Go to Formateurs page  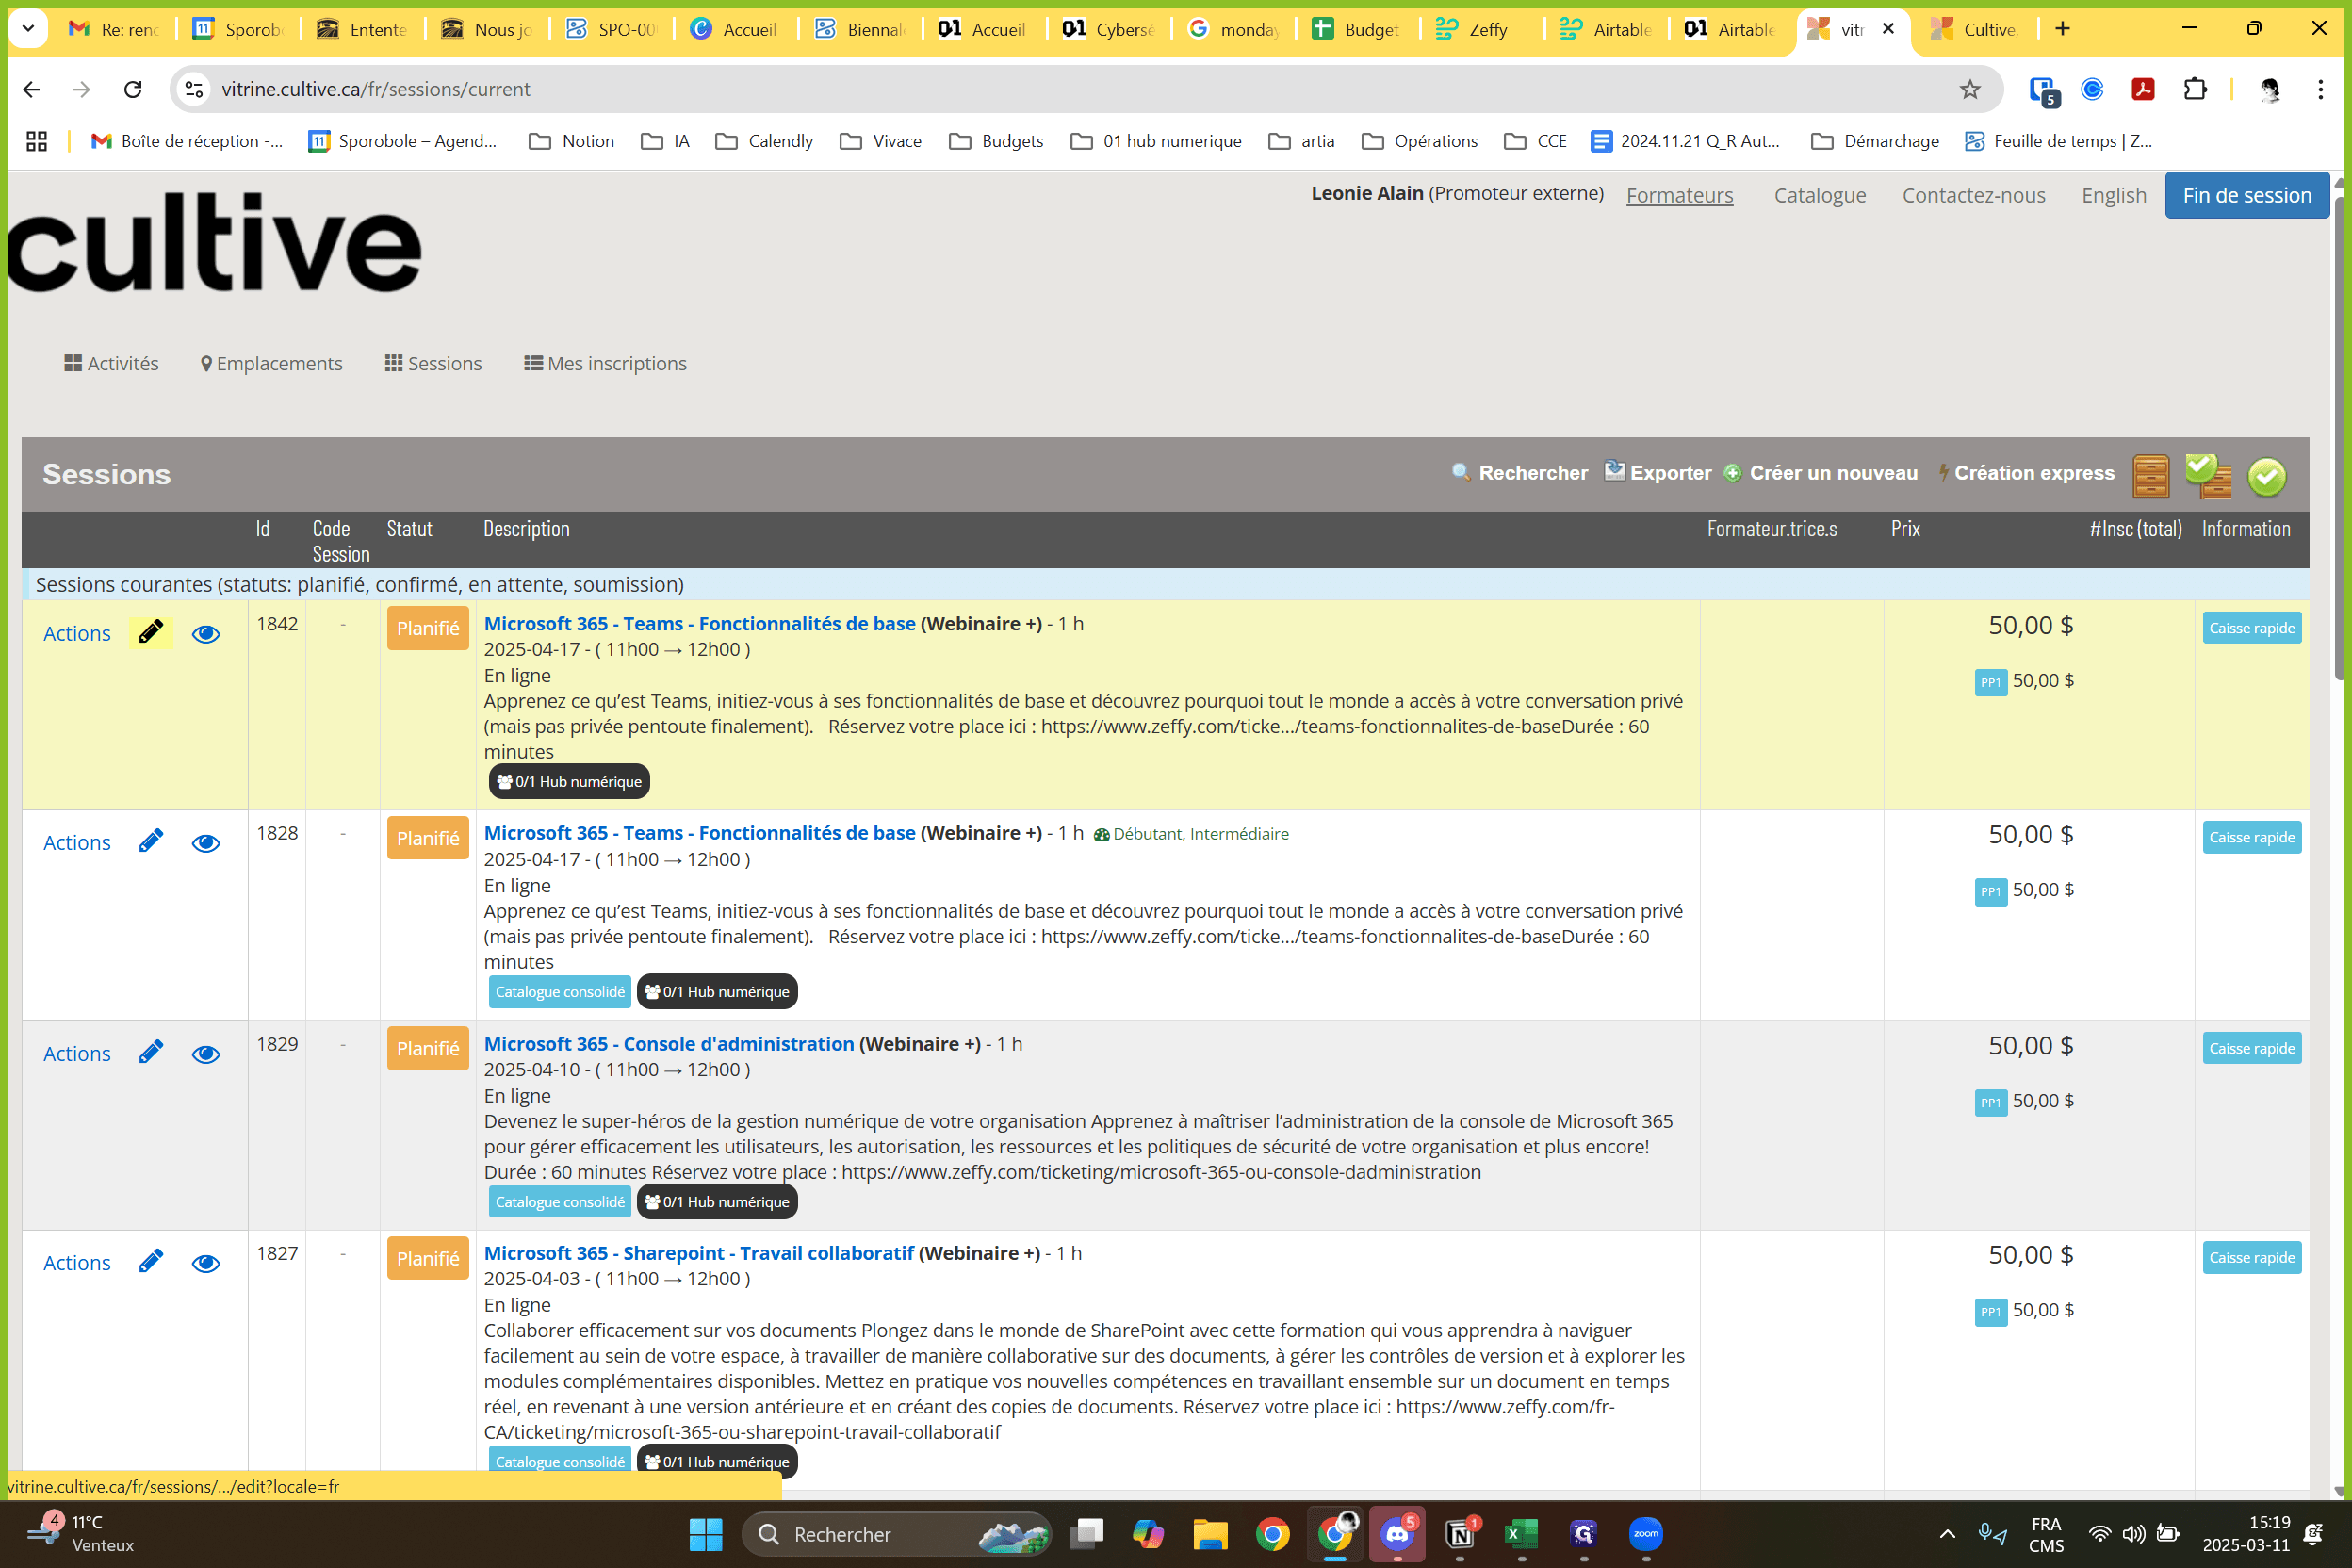click(1679, 195)
